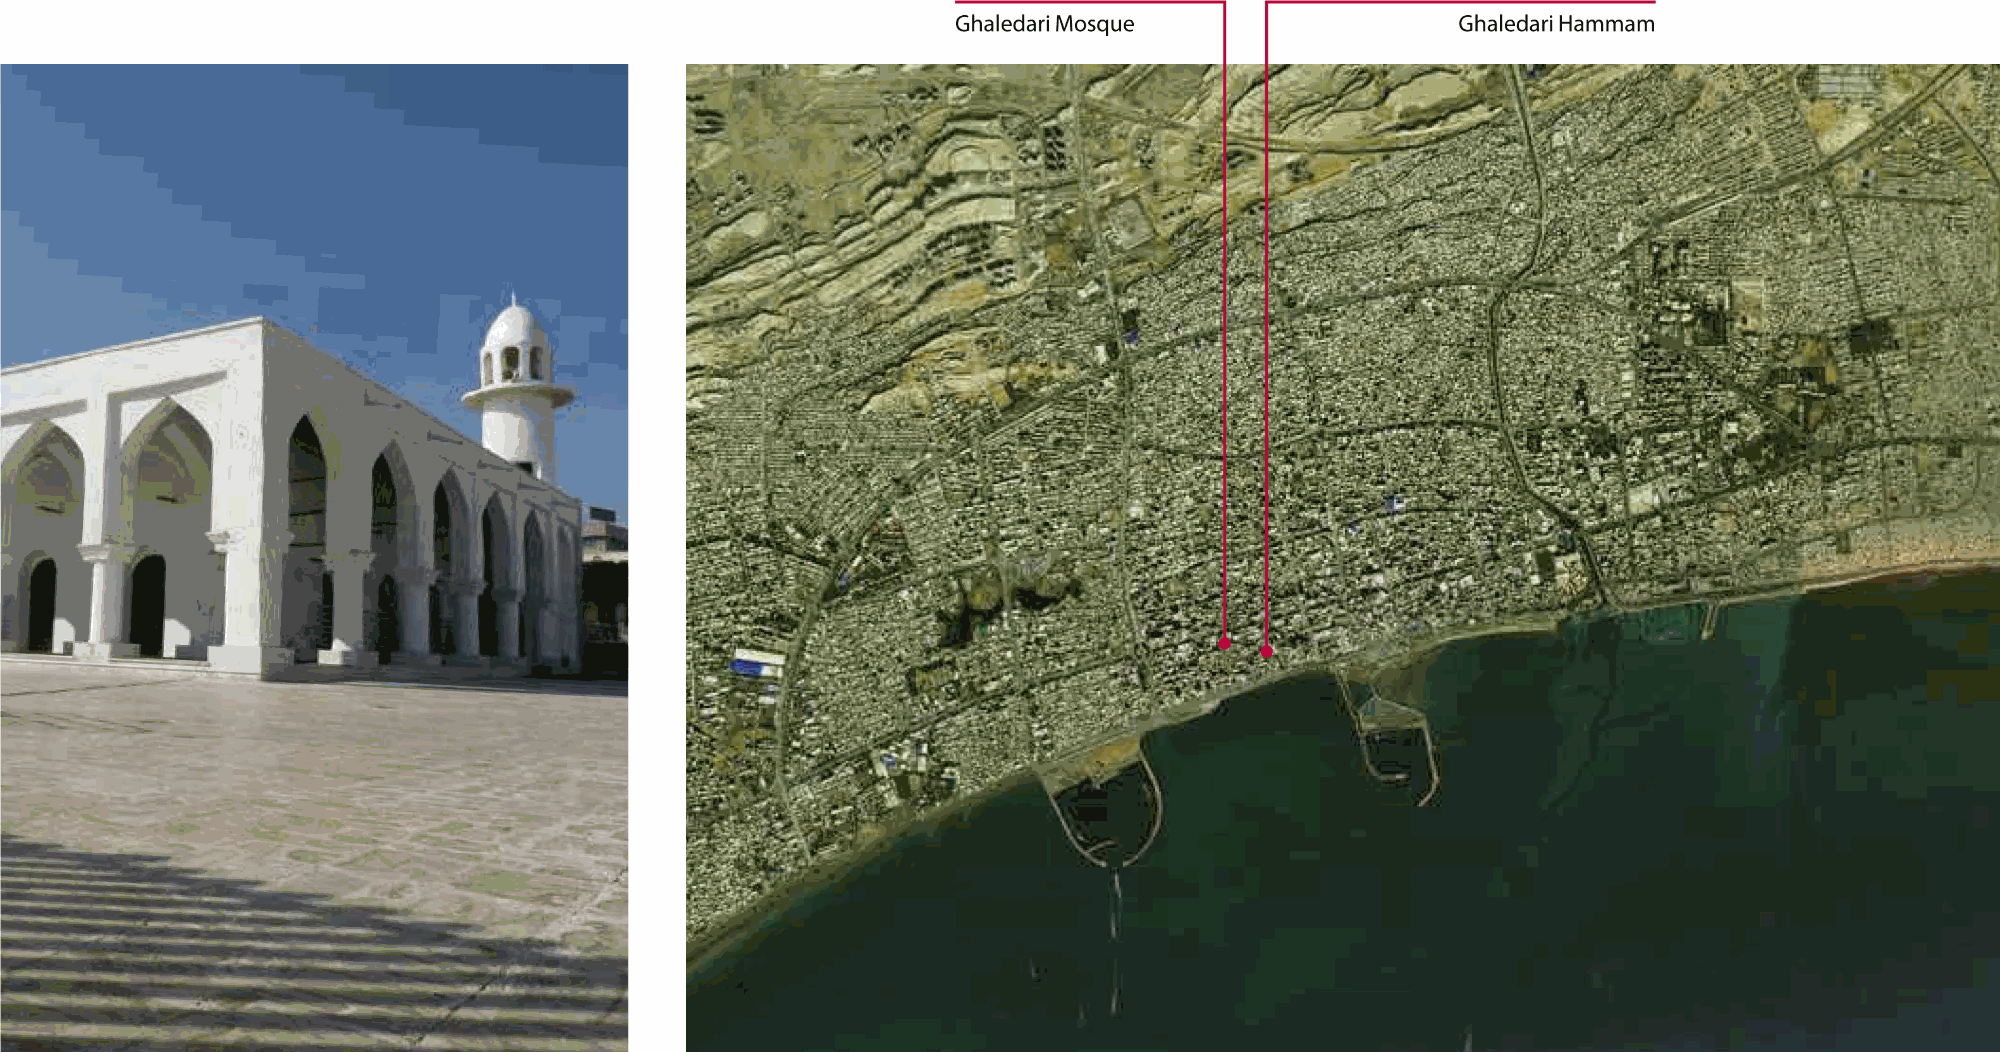The width and height of the screenshot is (2000, 1052).
Task: Click the vertical red leader line for Mosque
Action: [x=1224, y=300]
